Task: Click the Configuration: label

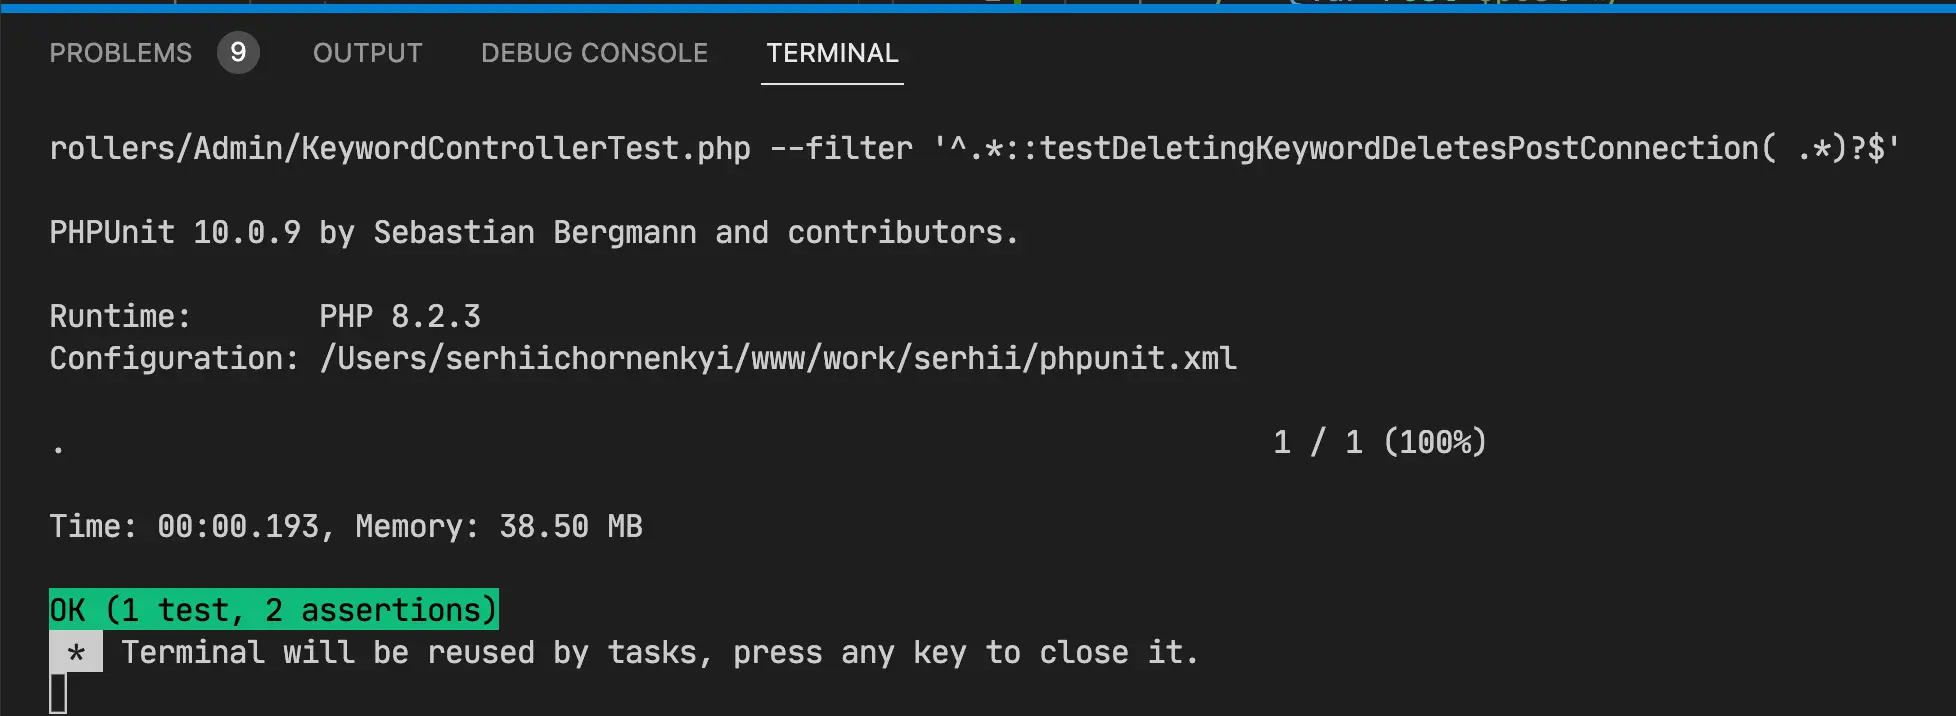Action: (174, 358)
